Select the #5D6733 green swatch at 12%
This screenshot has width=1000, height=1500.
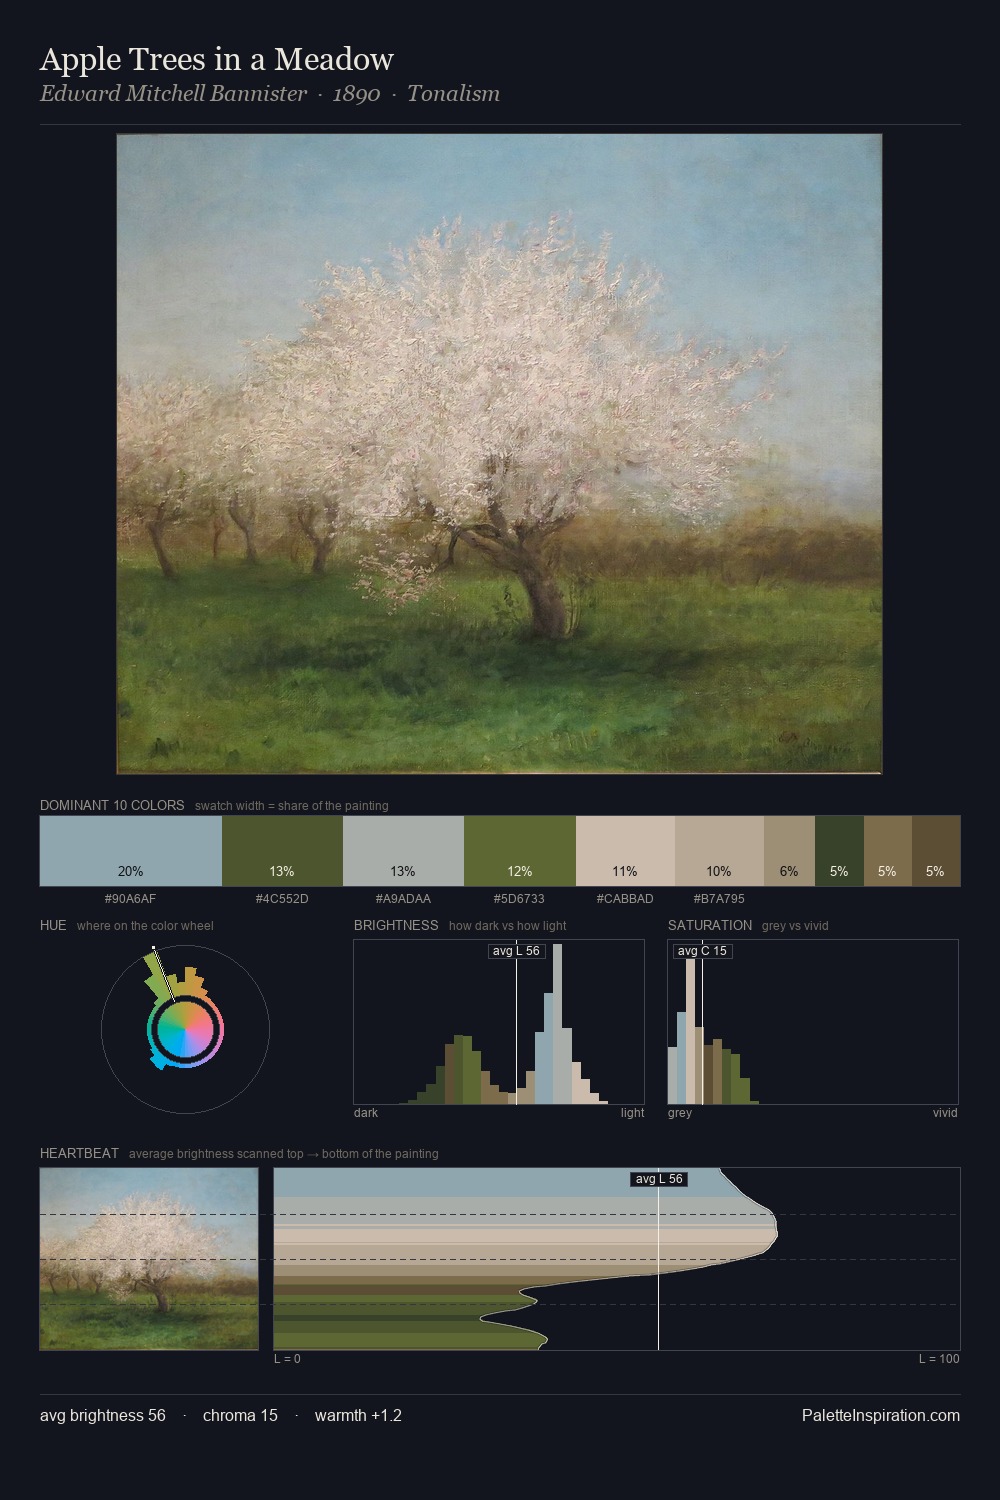point(520,851)
